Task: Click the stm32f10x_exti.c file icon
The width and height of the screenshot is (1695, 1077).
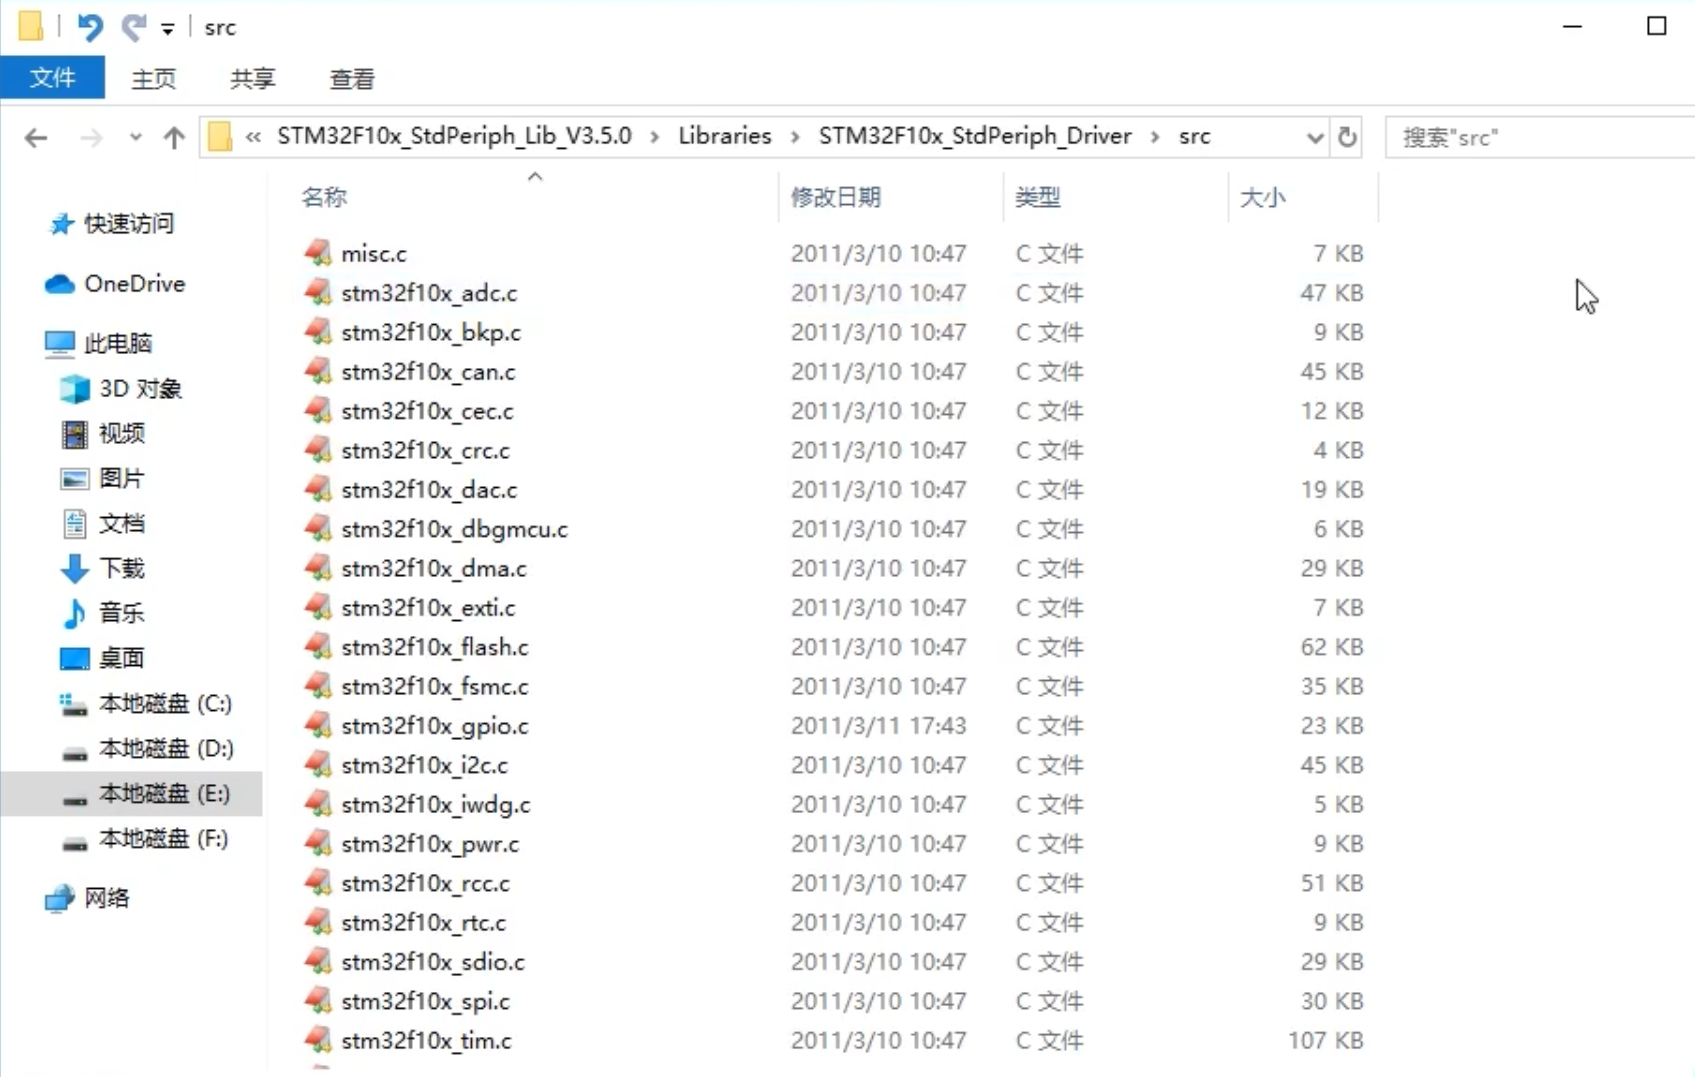Action: coord(318,607)
